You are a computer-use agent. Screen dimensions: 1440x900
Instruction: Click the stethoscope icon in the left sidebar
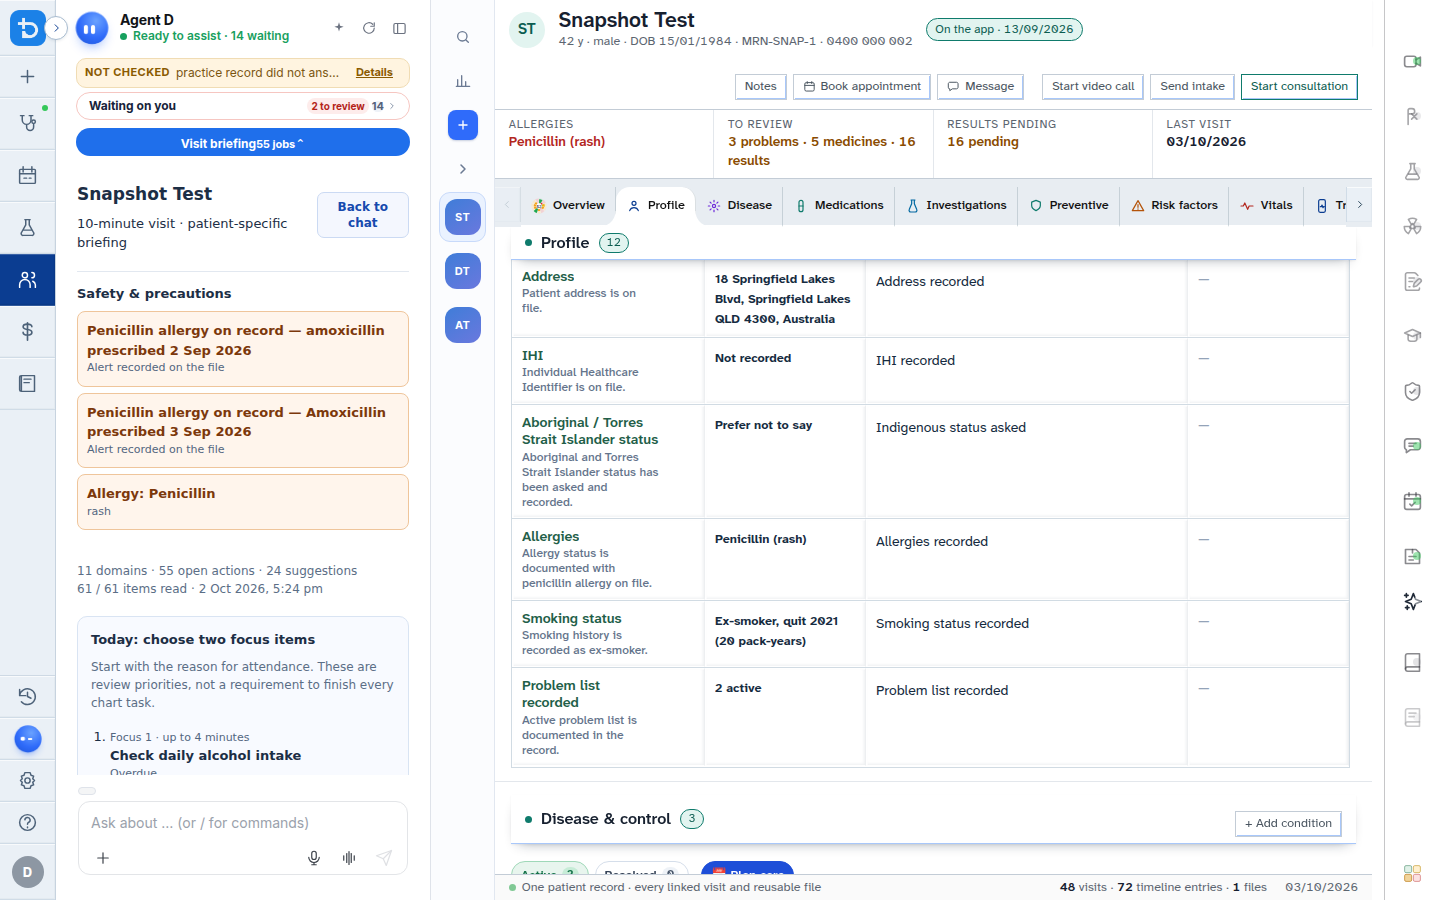pos(28,123)
